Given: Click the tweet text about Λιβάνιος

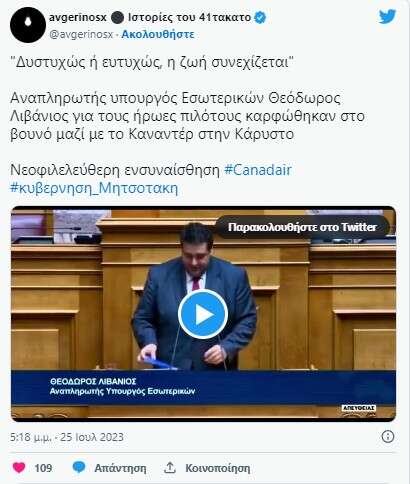Looking at the screenshot, I should click(187, 116).
